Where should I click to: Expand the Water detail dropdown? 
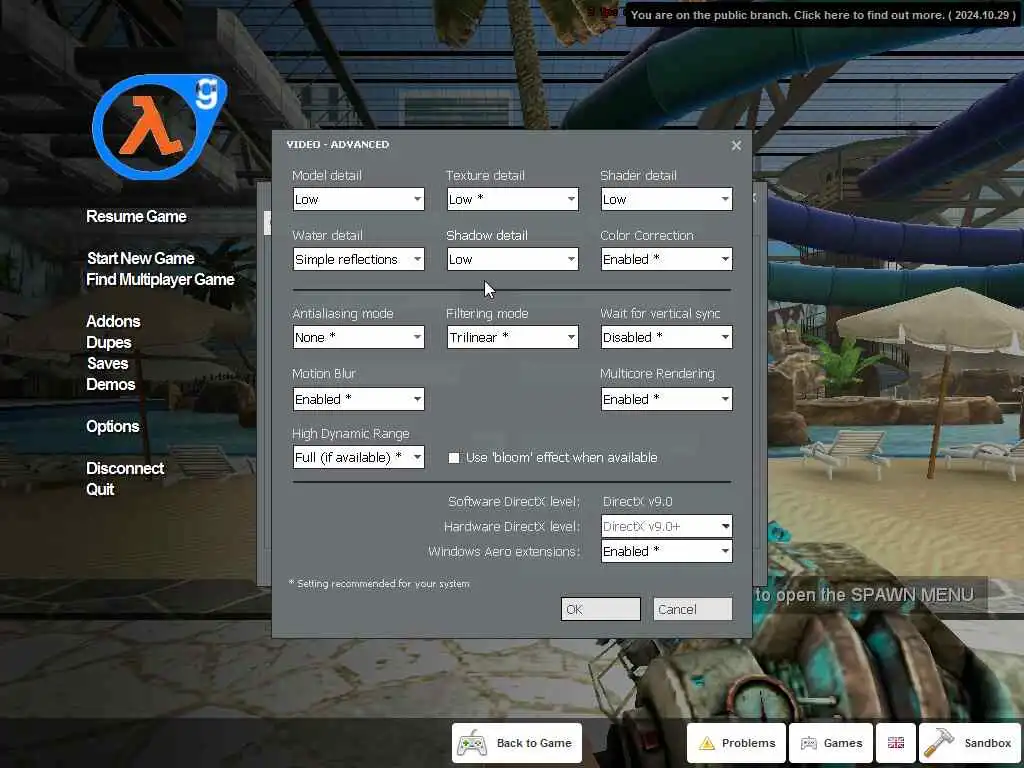[359, 259]
